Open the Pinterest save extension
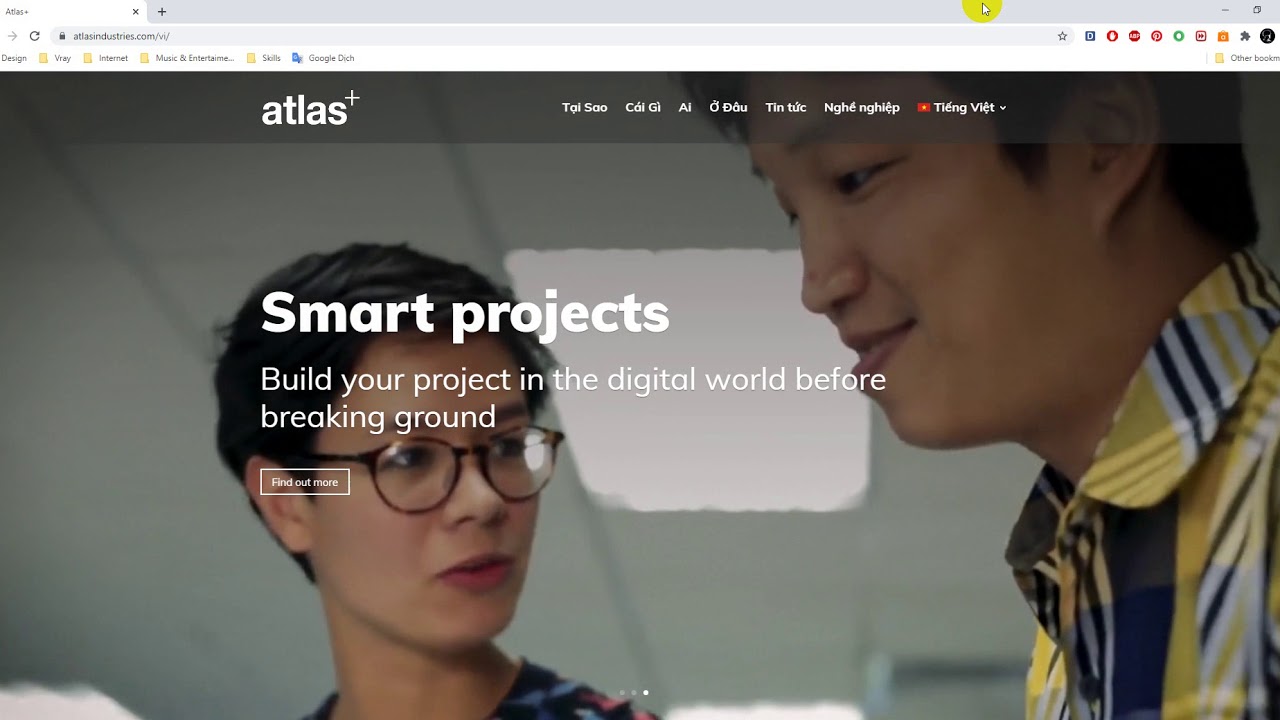 [1156, 36]
